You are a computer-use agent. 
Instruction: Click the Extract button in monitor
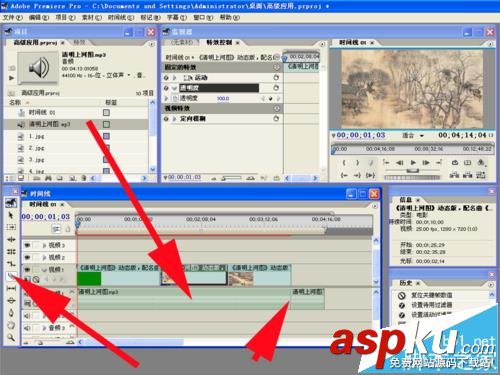coord(467,175)
